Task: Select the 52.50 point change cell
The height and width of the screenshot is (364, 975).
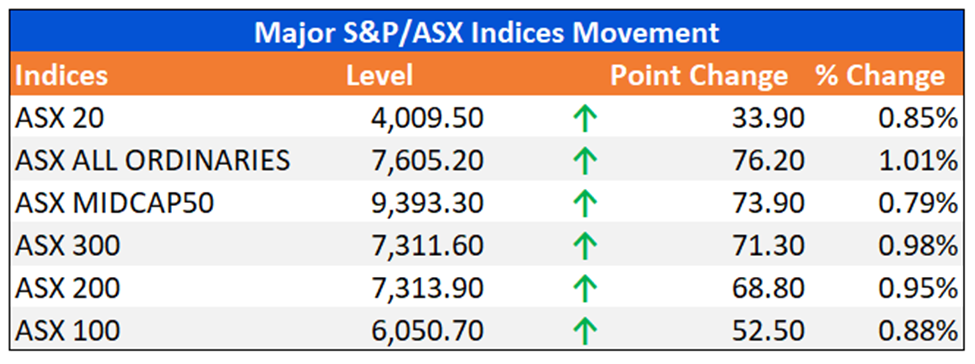Action: tap(768, 331)
